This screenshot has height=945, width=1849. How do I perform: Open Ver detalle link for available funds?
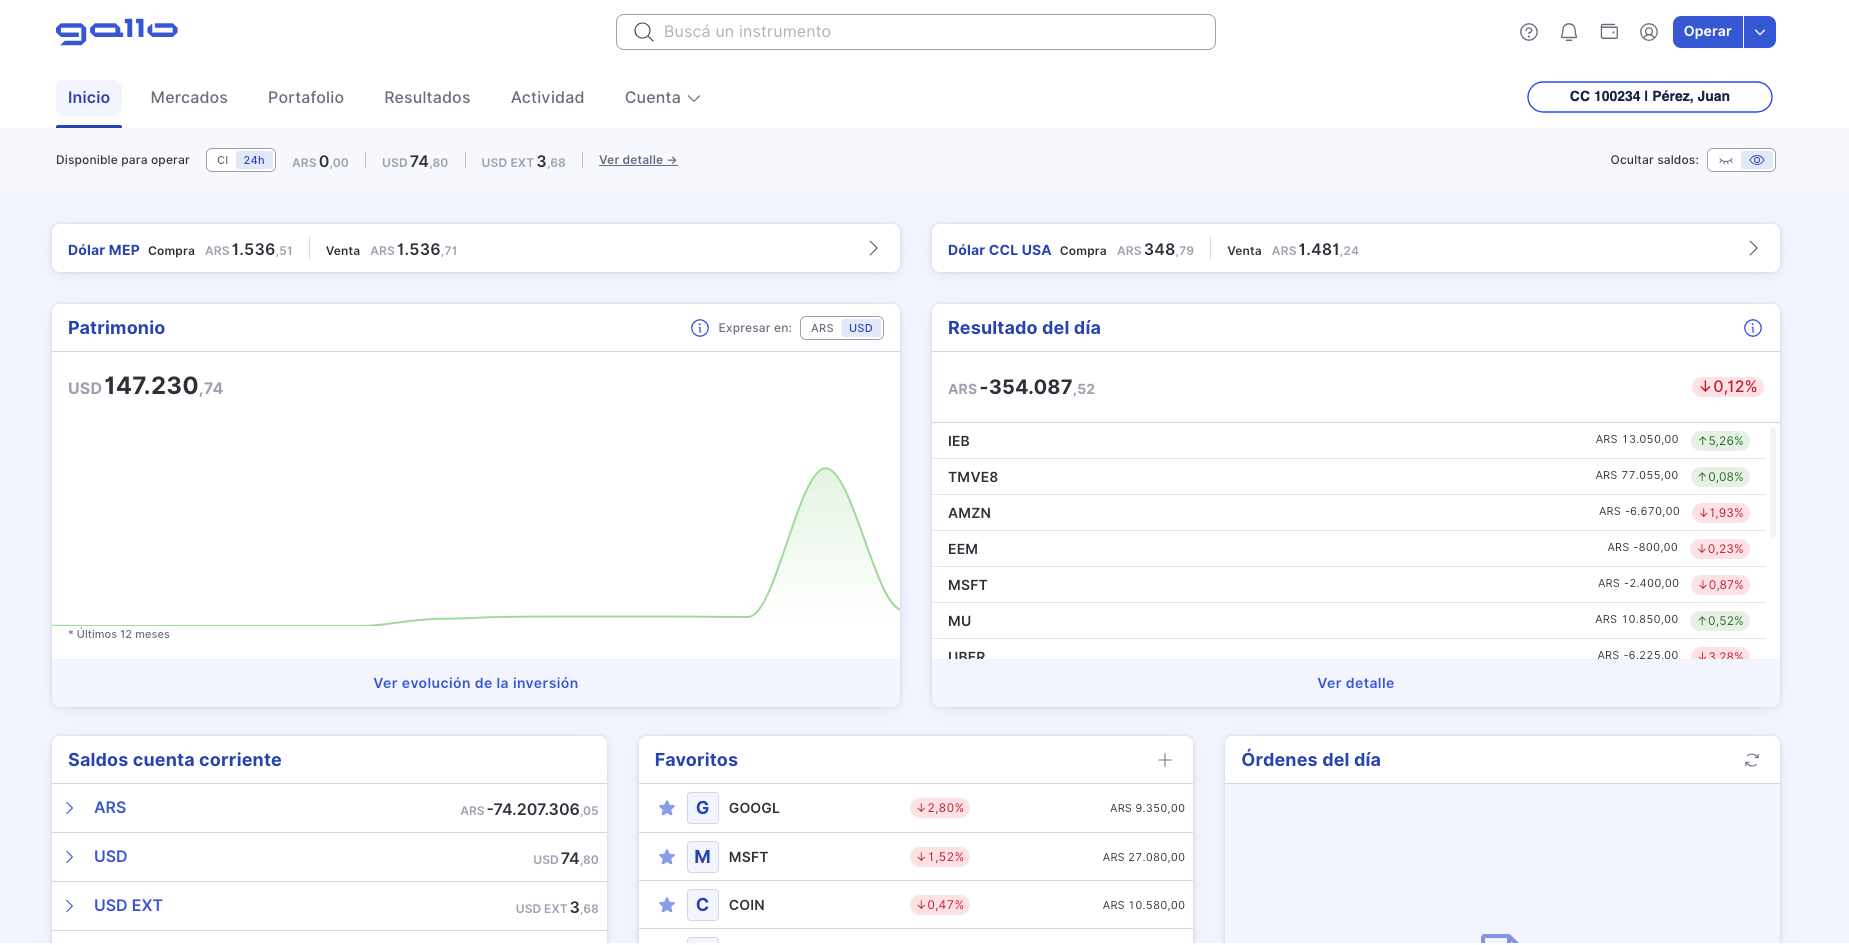(638, 160)
